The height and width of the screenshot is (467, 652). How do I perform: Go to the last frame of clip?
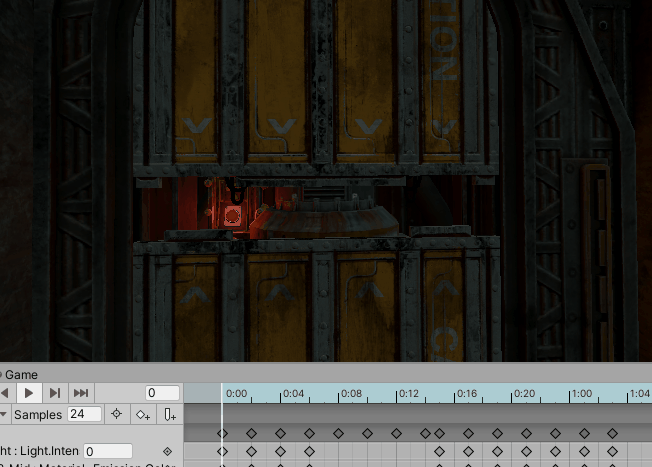pos(81,393)
